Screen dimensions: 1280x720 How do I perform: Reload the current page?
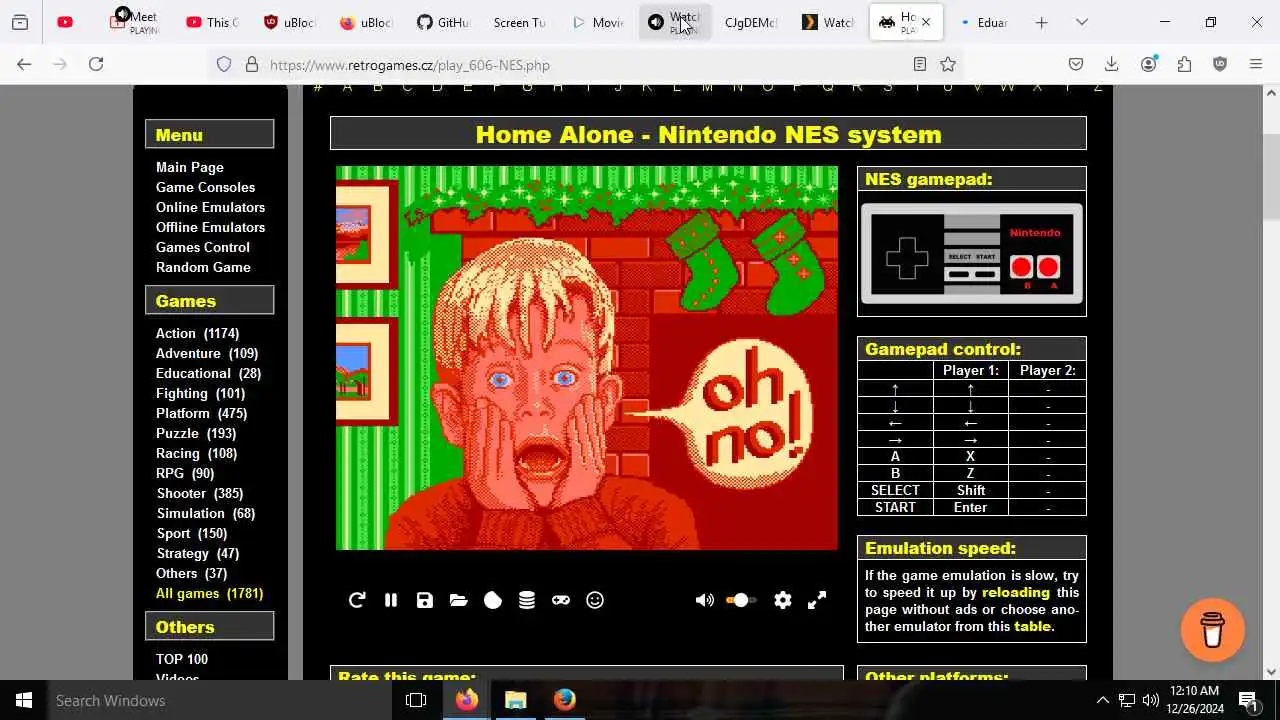(96, 64)
